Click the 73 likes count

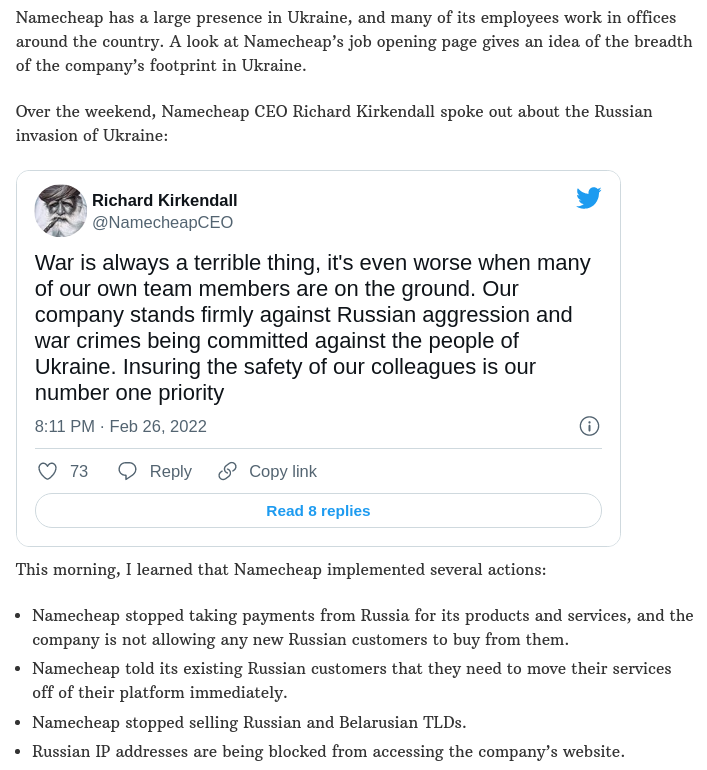(79, 471)
